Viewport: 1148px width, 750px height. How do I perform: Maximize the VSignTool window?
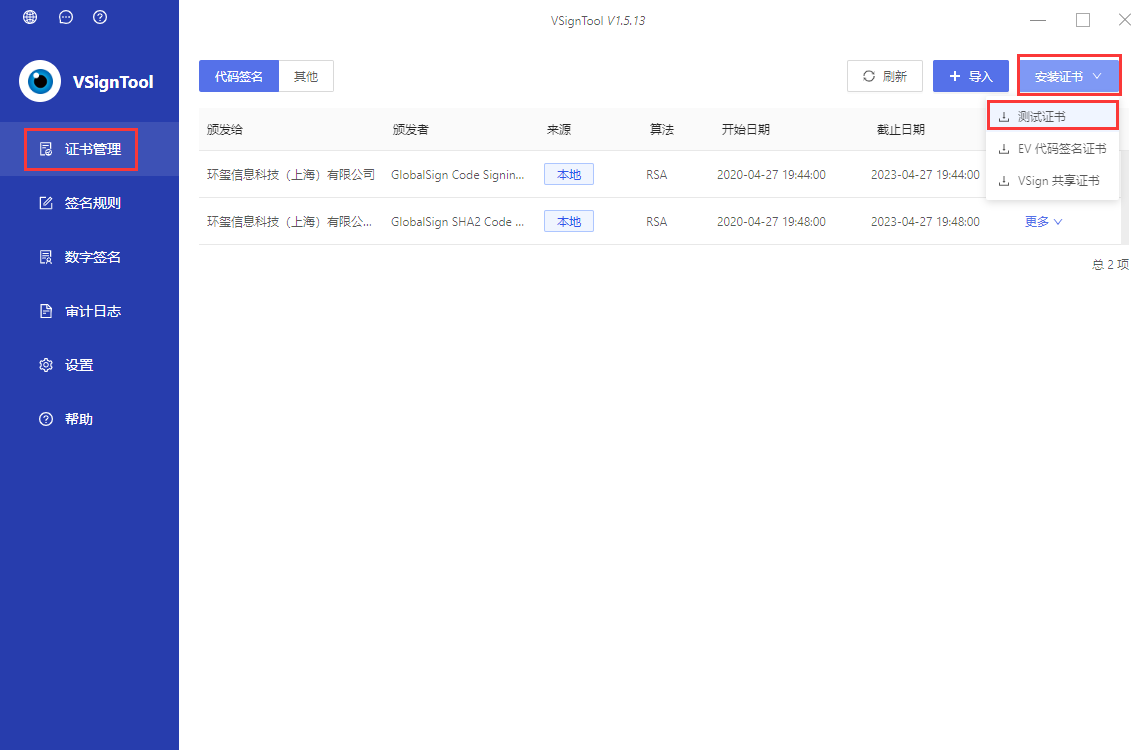[x=1083, y=20]
